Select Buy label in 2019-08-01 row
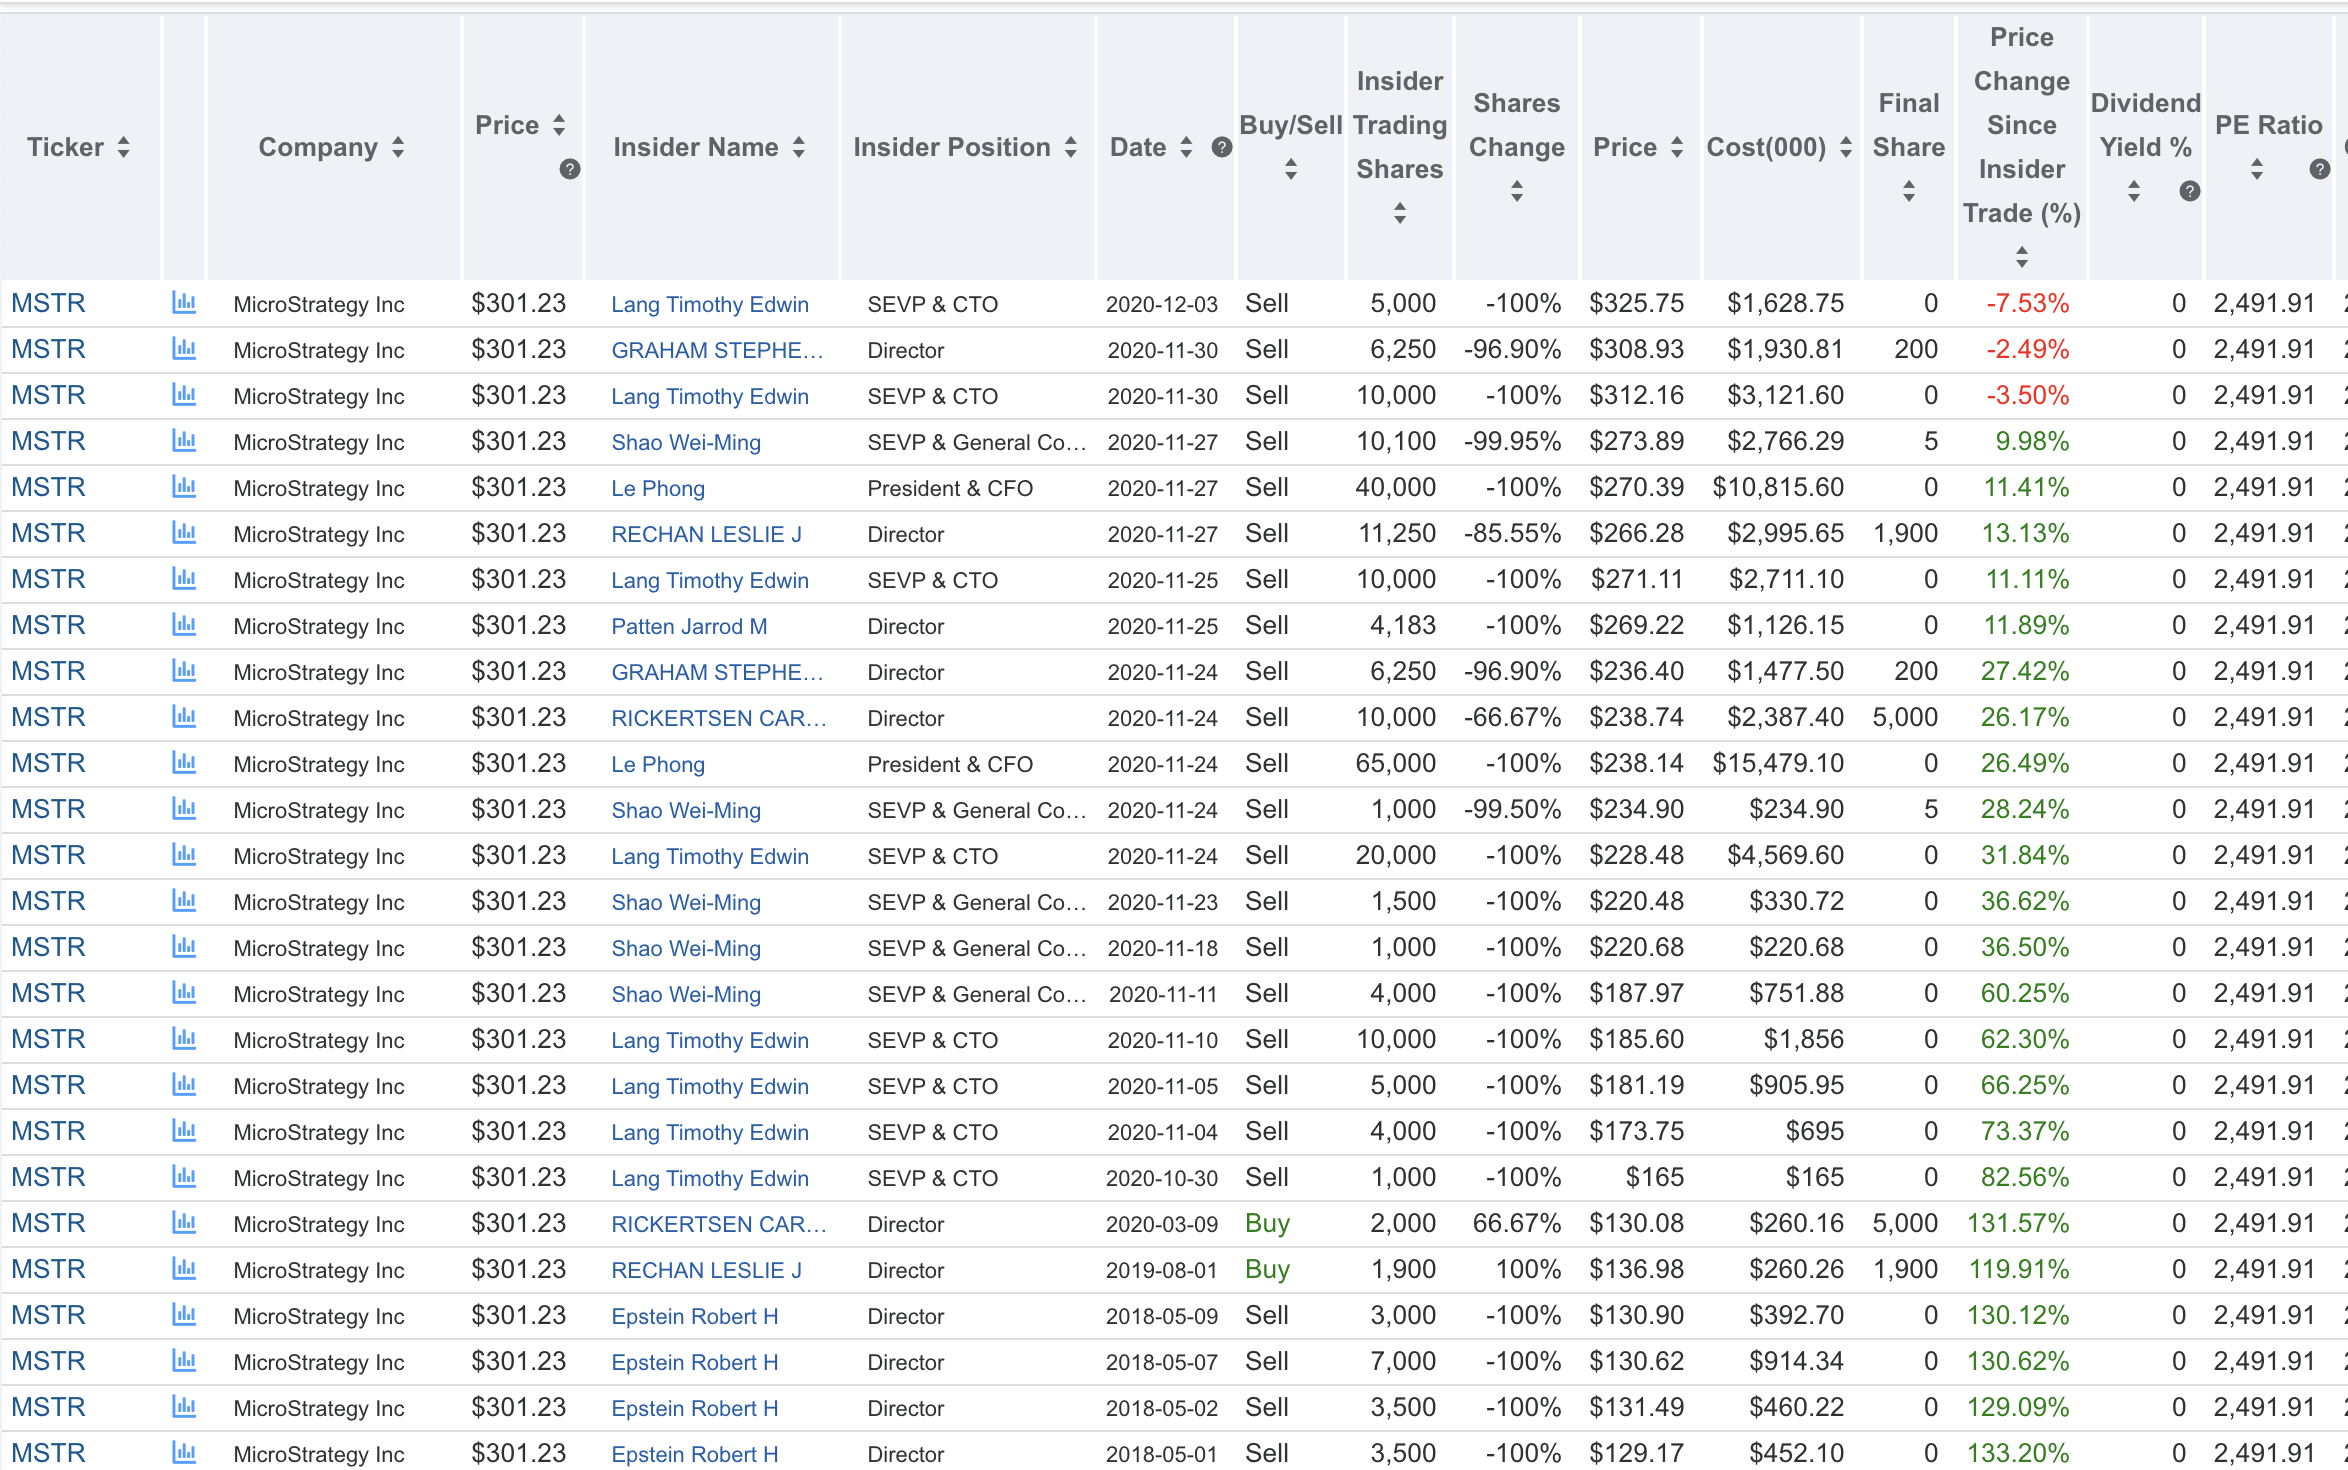2348x1470 pixels. point(1267,1269)
